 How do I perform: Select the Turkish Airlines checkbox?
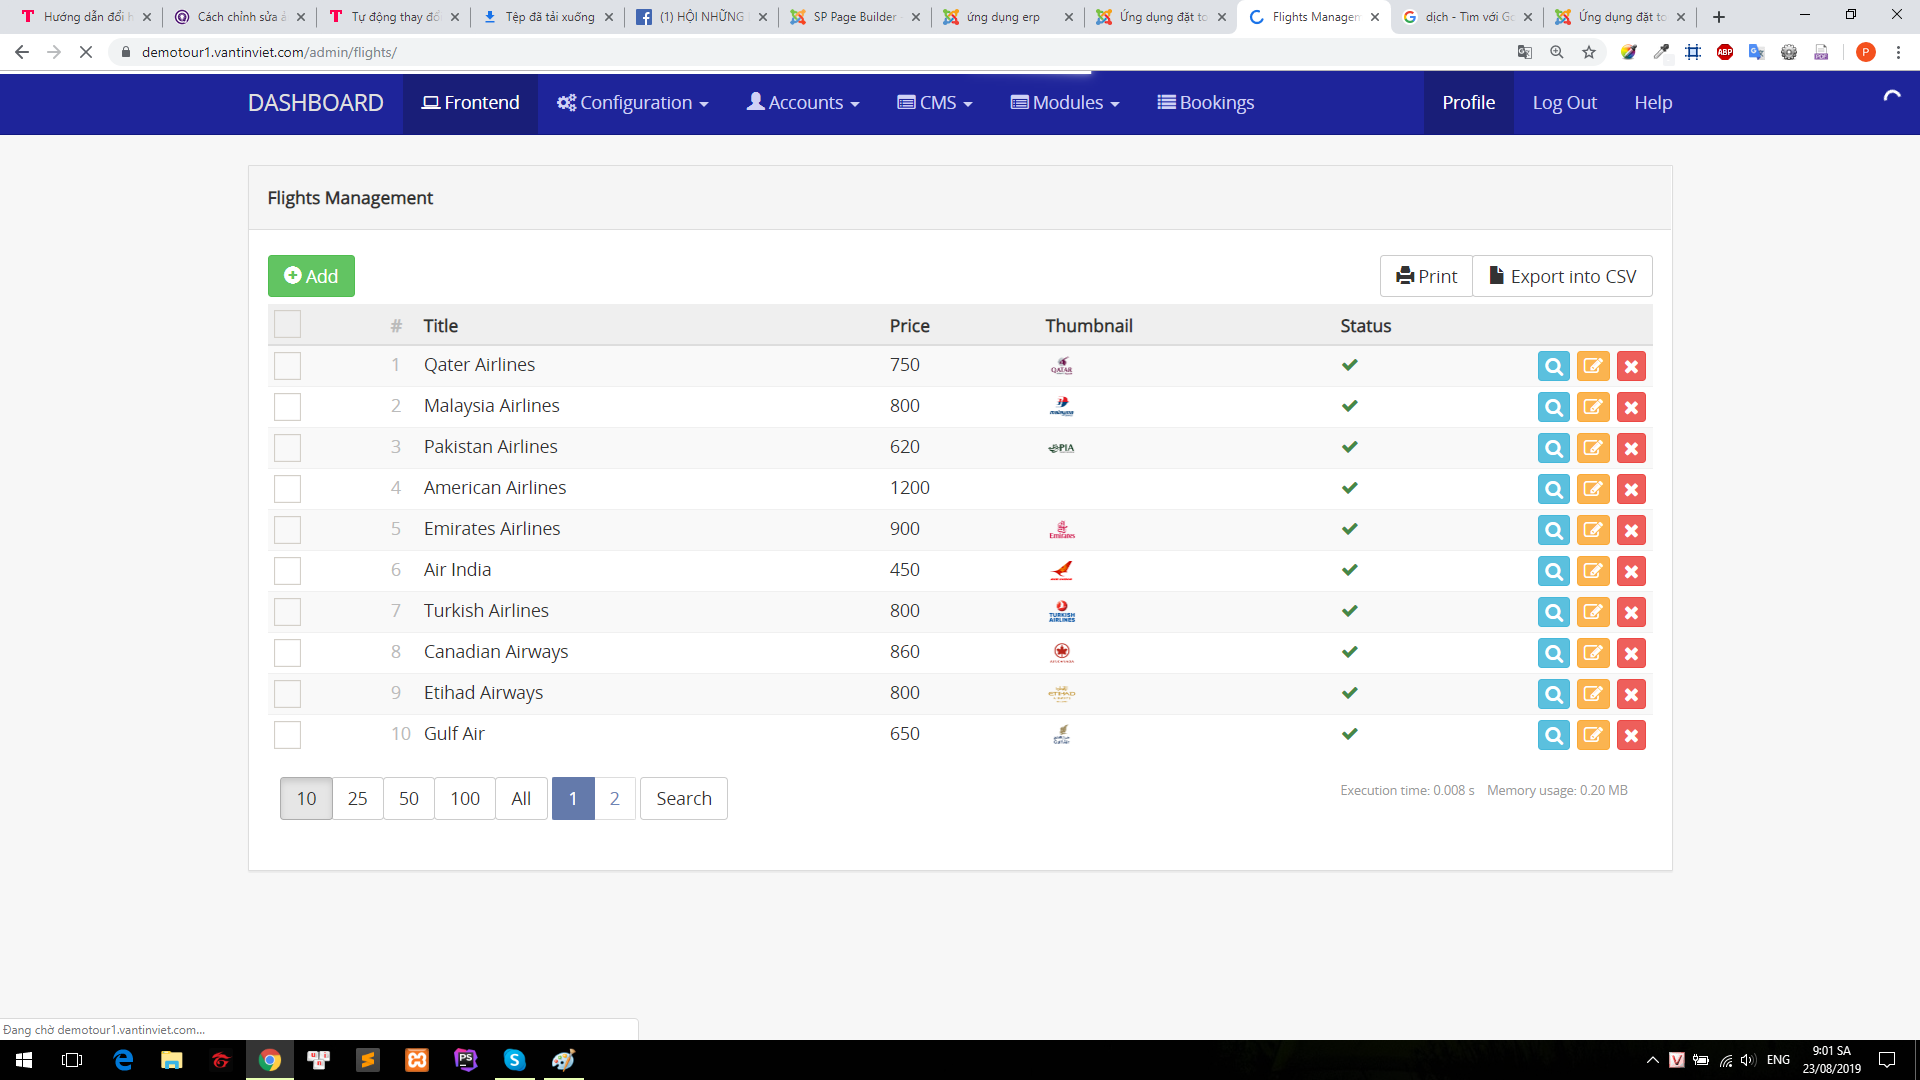point(287,612)
